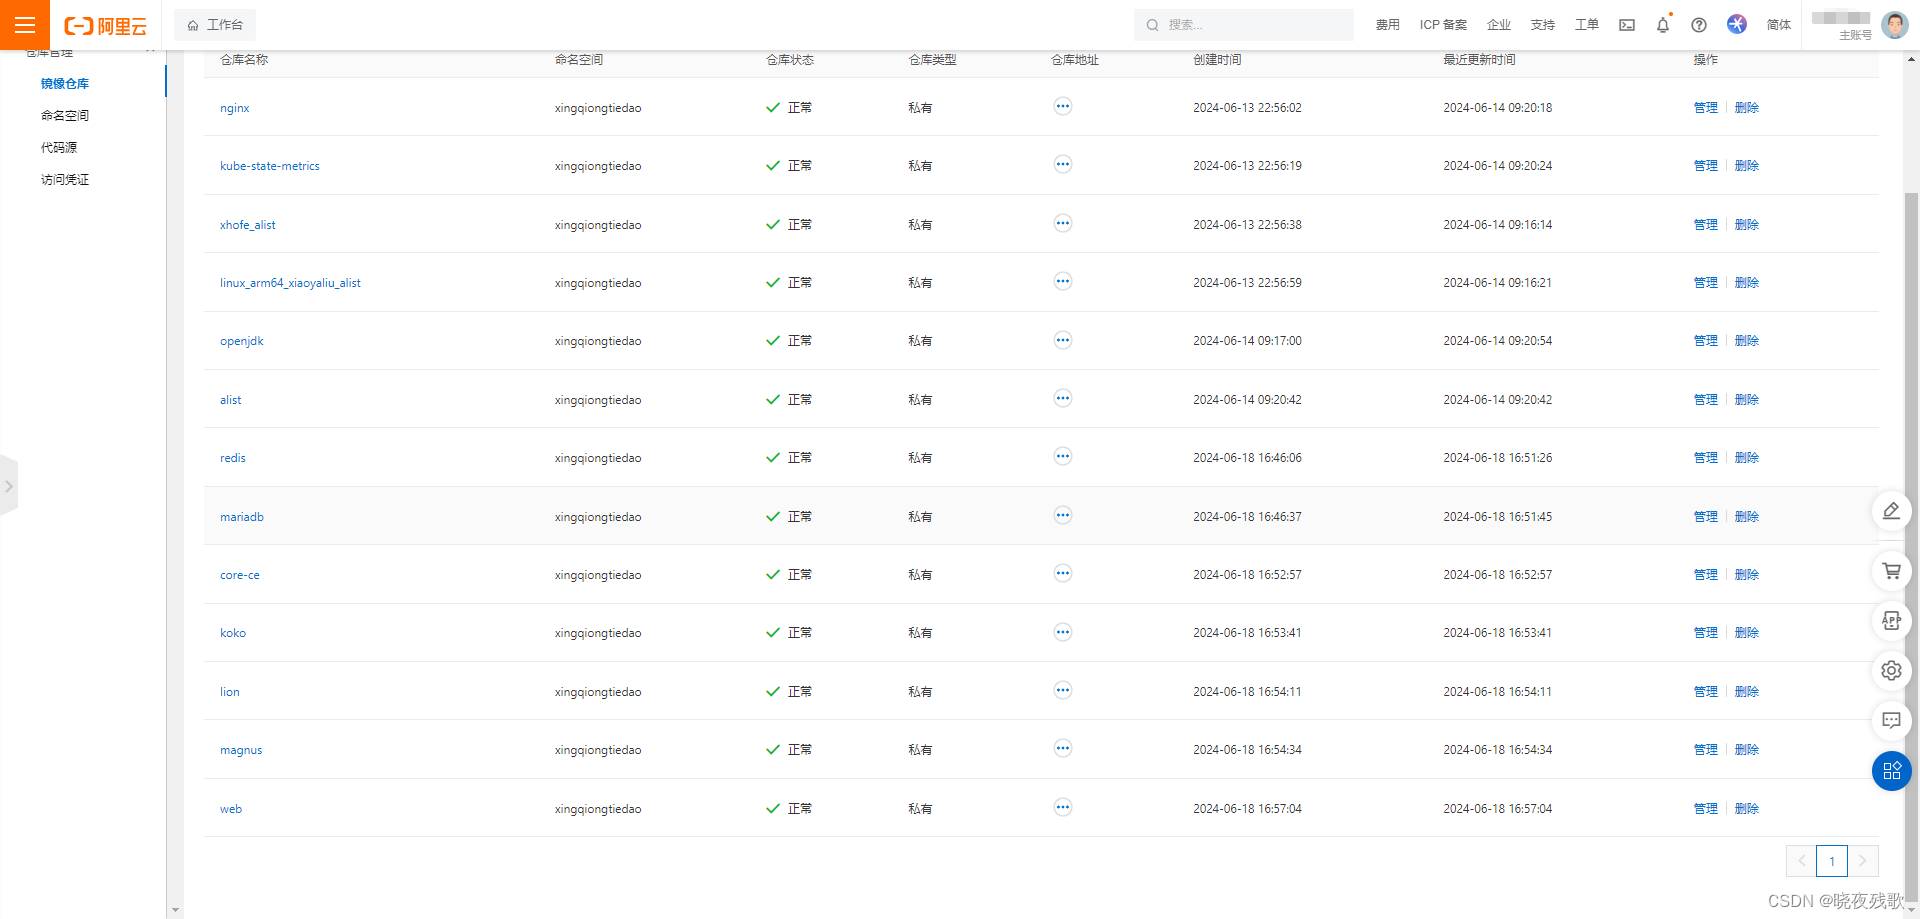Click 删除 for the lion repository
This screenshot has height=919, width=1920.
[x=1747, y=692]
